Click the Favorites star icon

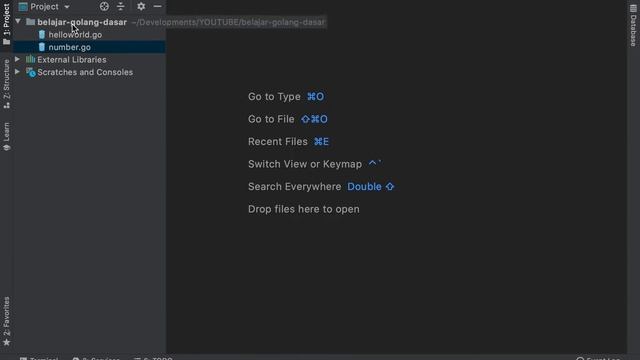click(x=6, y=342)
